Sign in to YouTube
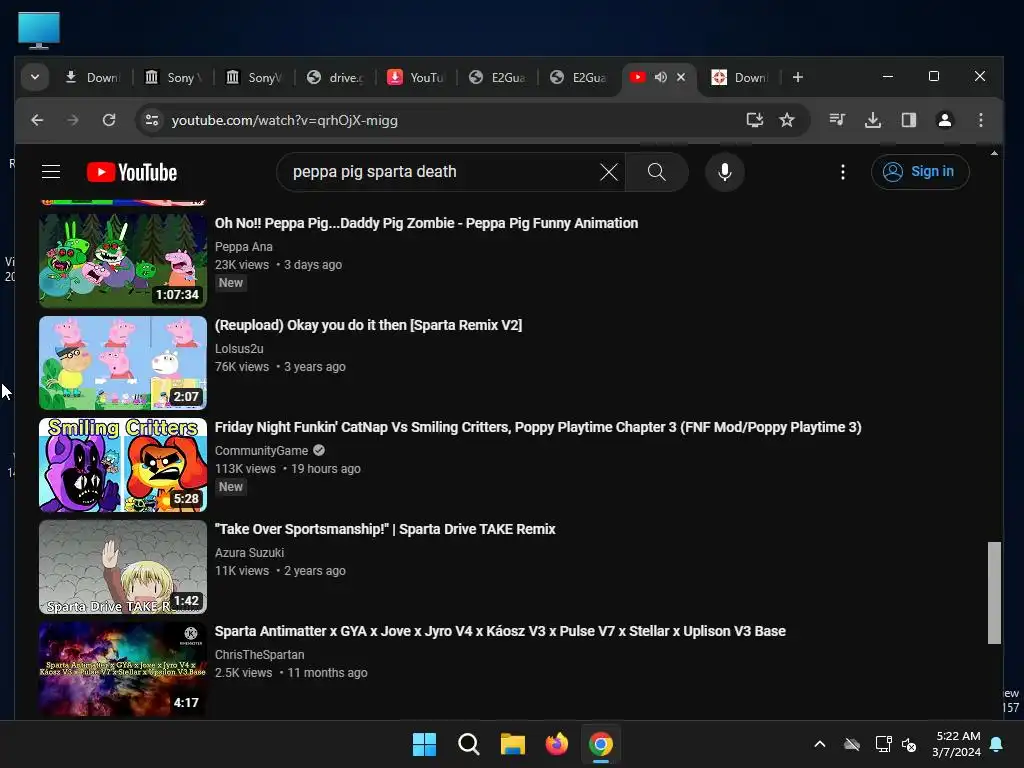The image size is (1024, 768). 920,172
